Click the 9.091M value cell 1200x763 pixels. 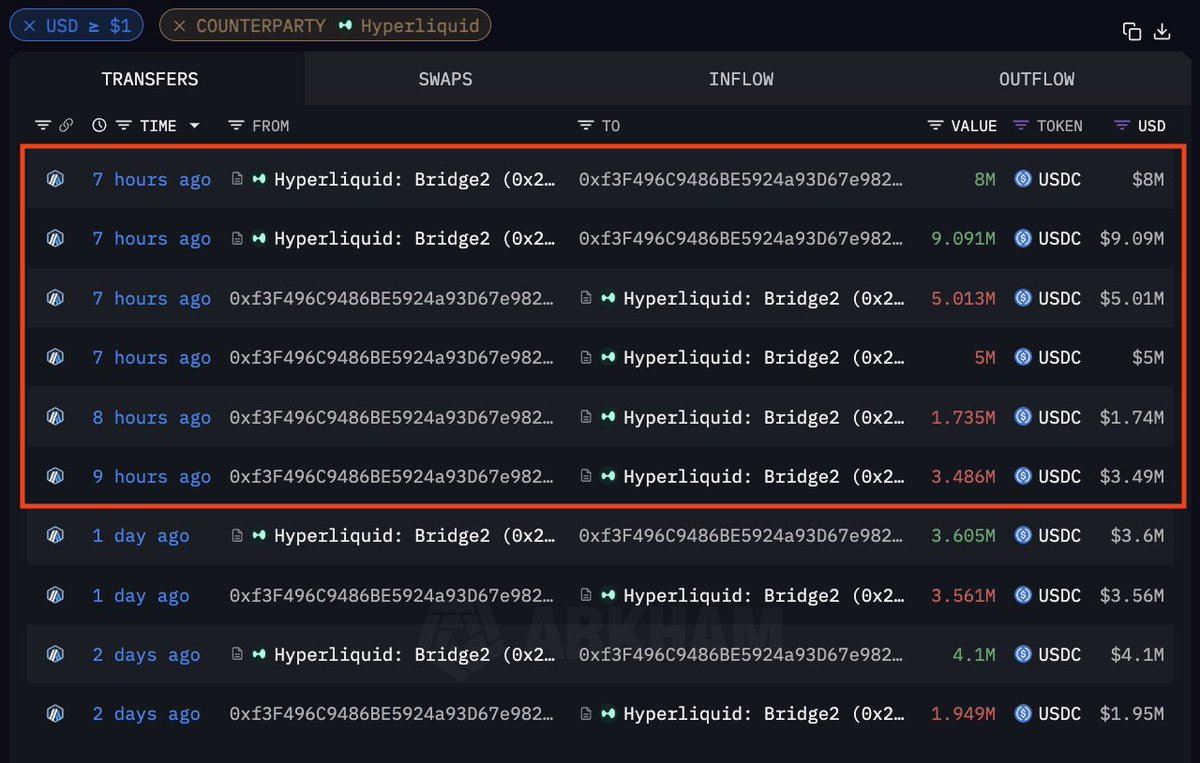(963, 239)
